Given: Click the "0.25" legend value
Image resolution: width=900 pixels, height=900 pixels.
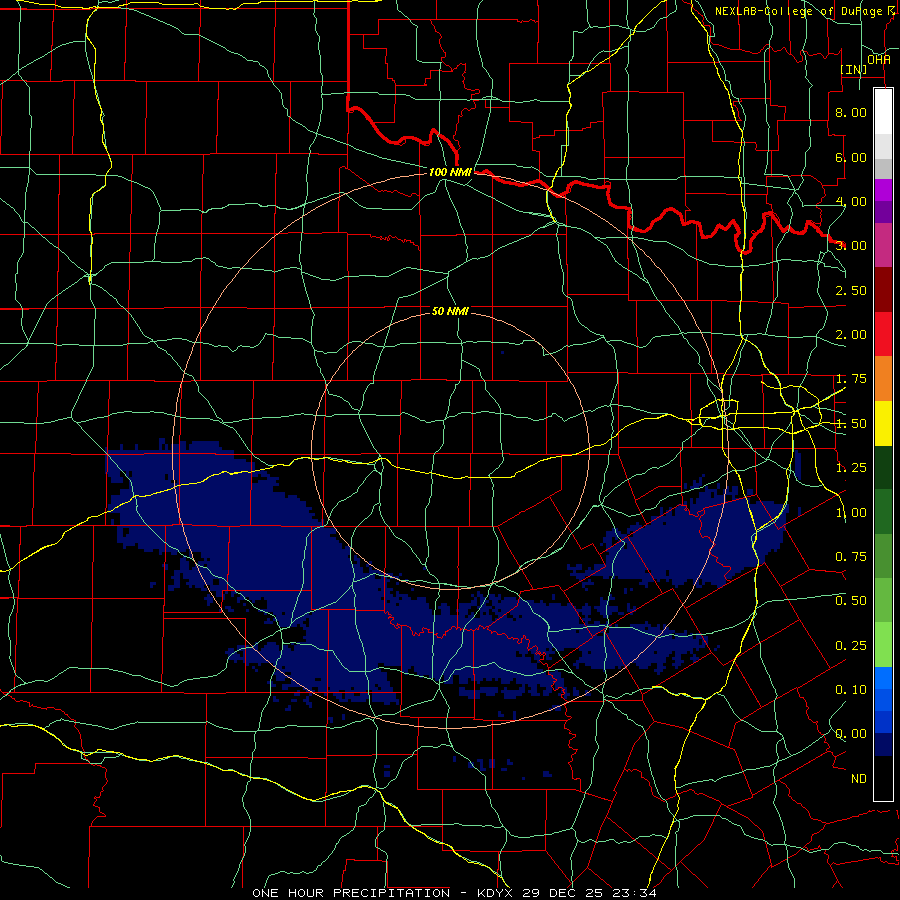Looking at the screenshot, I should click(x=851, y=646).
